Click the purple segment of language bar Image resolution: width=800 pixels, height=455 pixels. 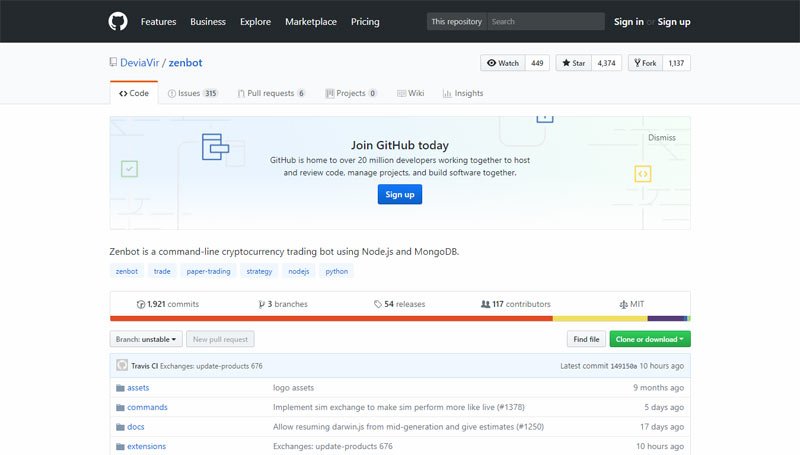click(666, 319)
